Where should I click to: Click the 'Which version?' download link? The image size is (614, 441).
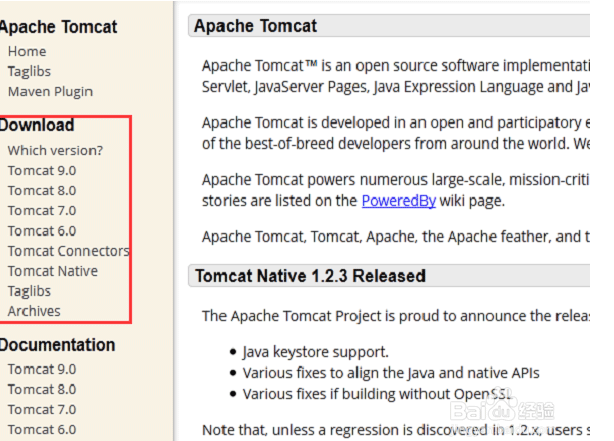(55, 150)
